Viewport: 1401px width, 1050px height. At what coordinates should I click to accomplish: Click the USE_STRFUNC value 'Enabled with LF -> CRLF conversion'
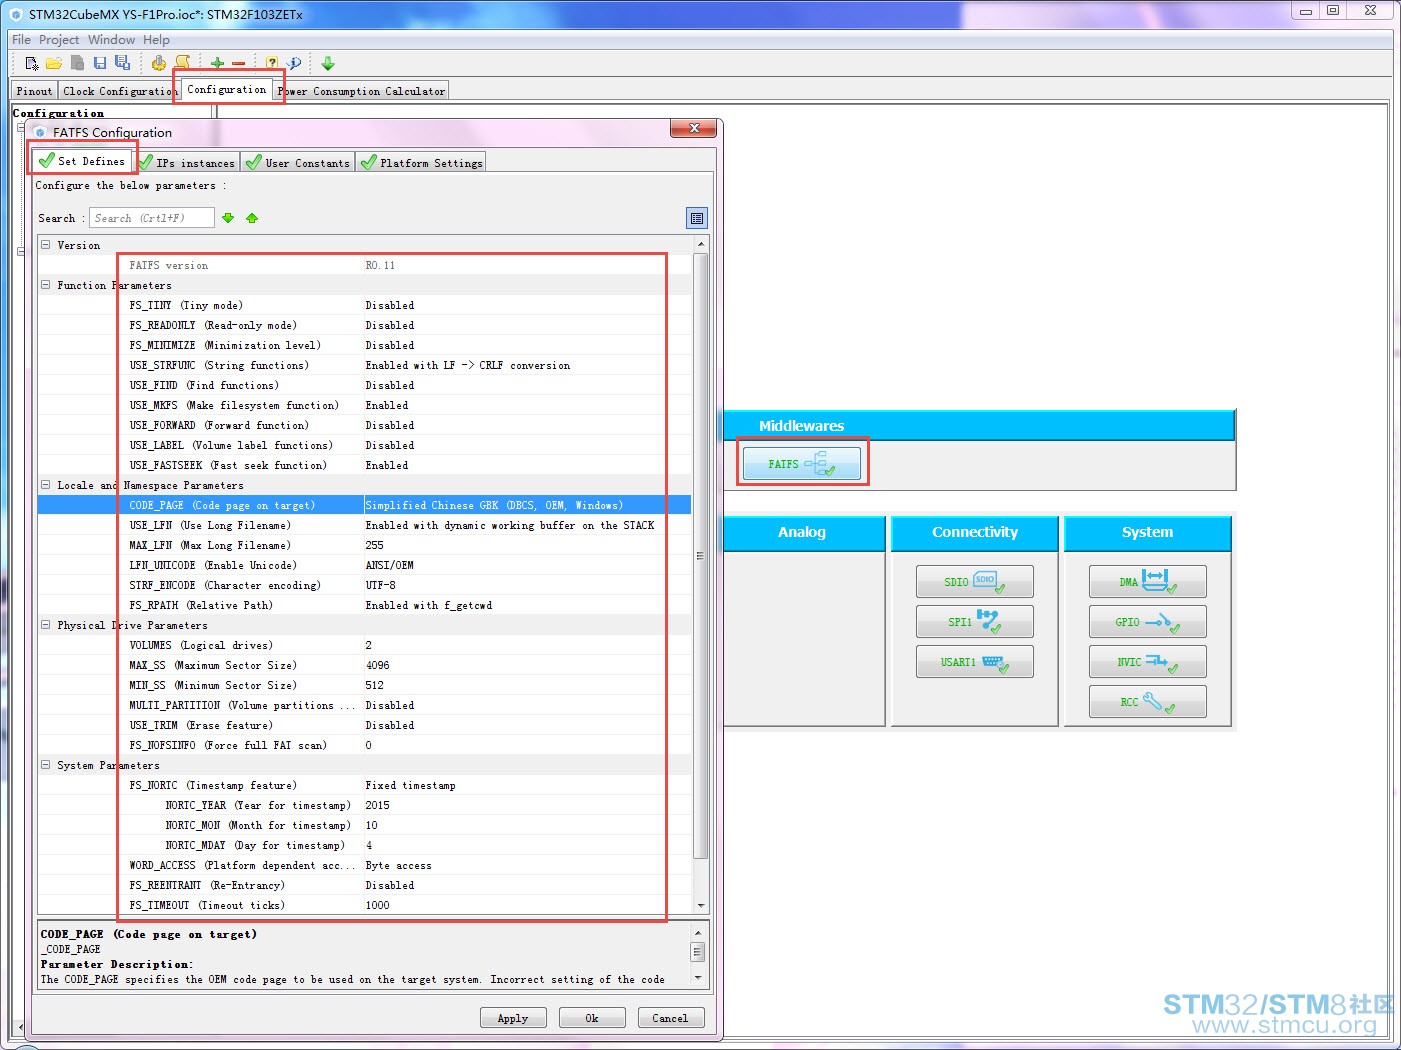point(468,365)
